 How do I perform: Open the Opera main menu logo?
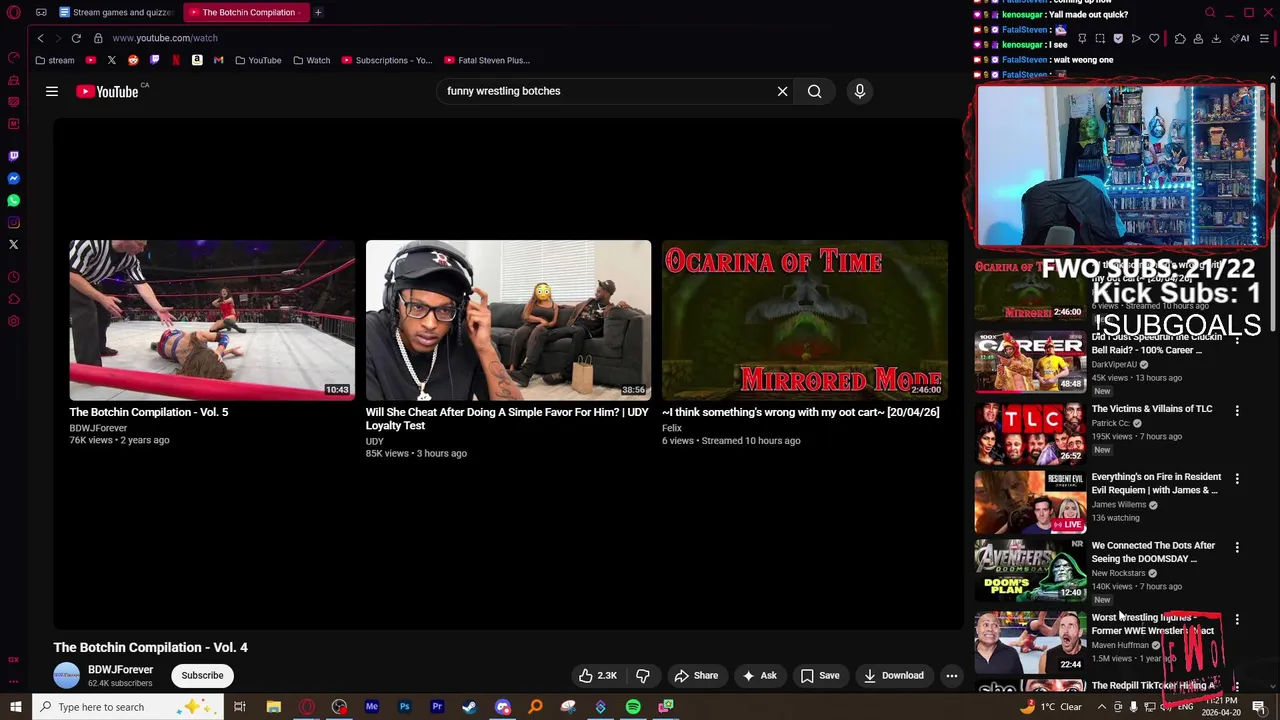[x=14, y=13]
